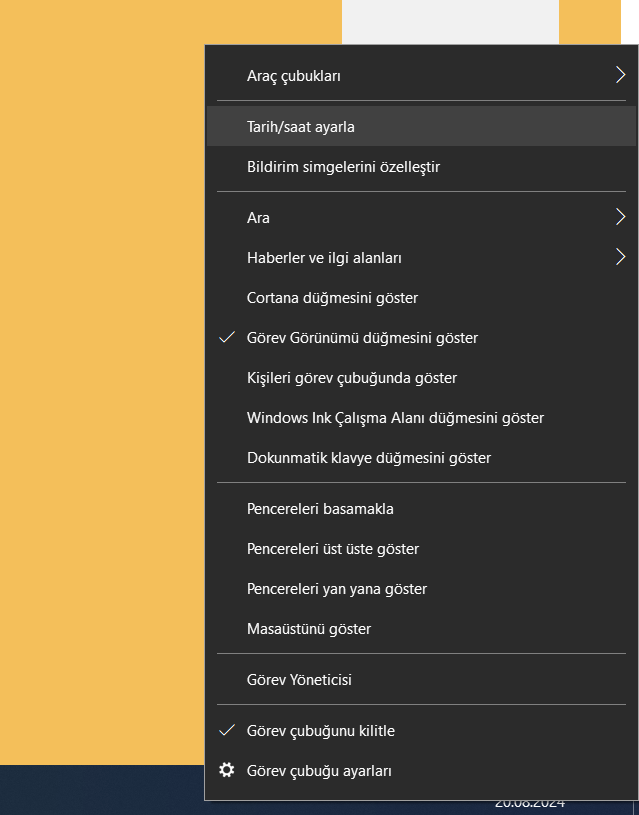Choose Bildirim simgelerini özelleştir
The image size is (639, 815).
pos(421,167)
